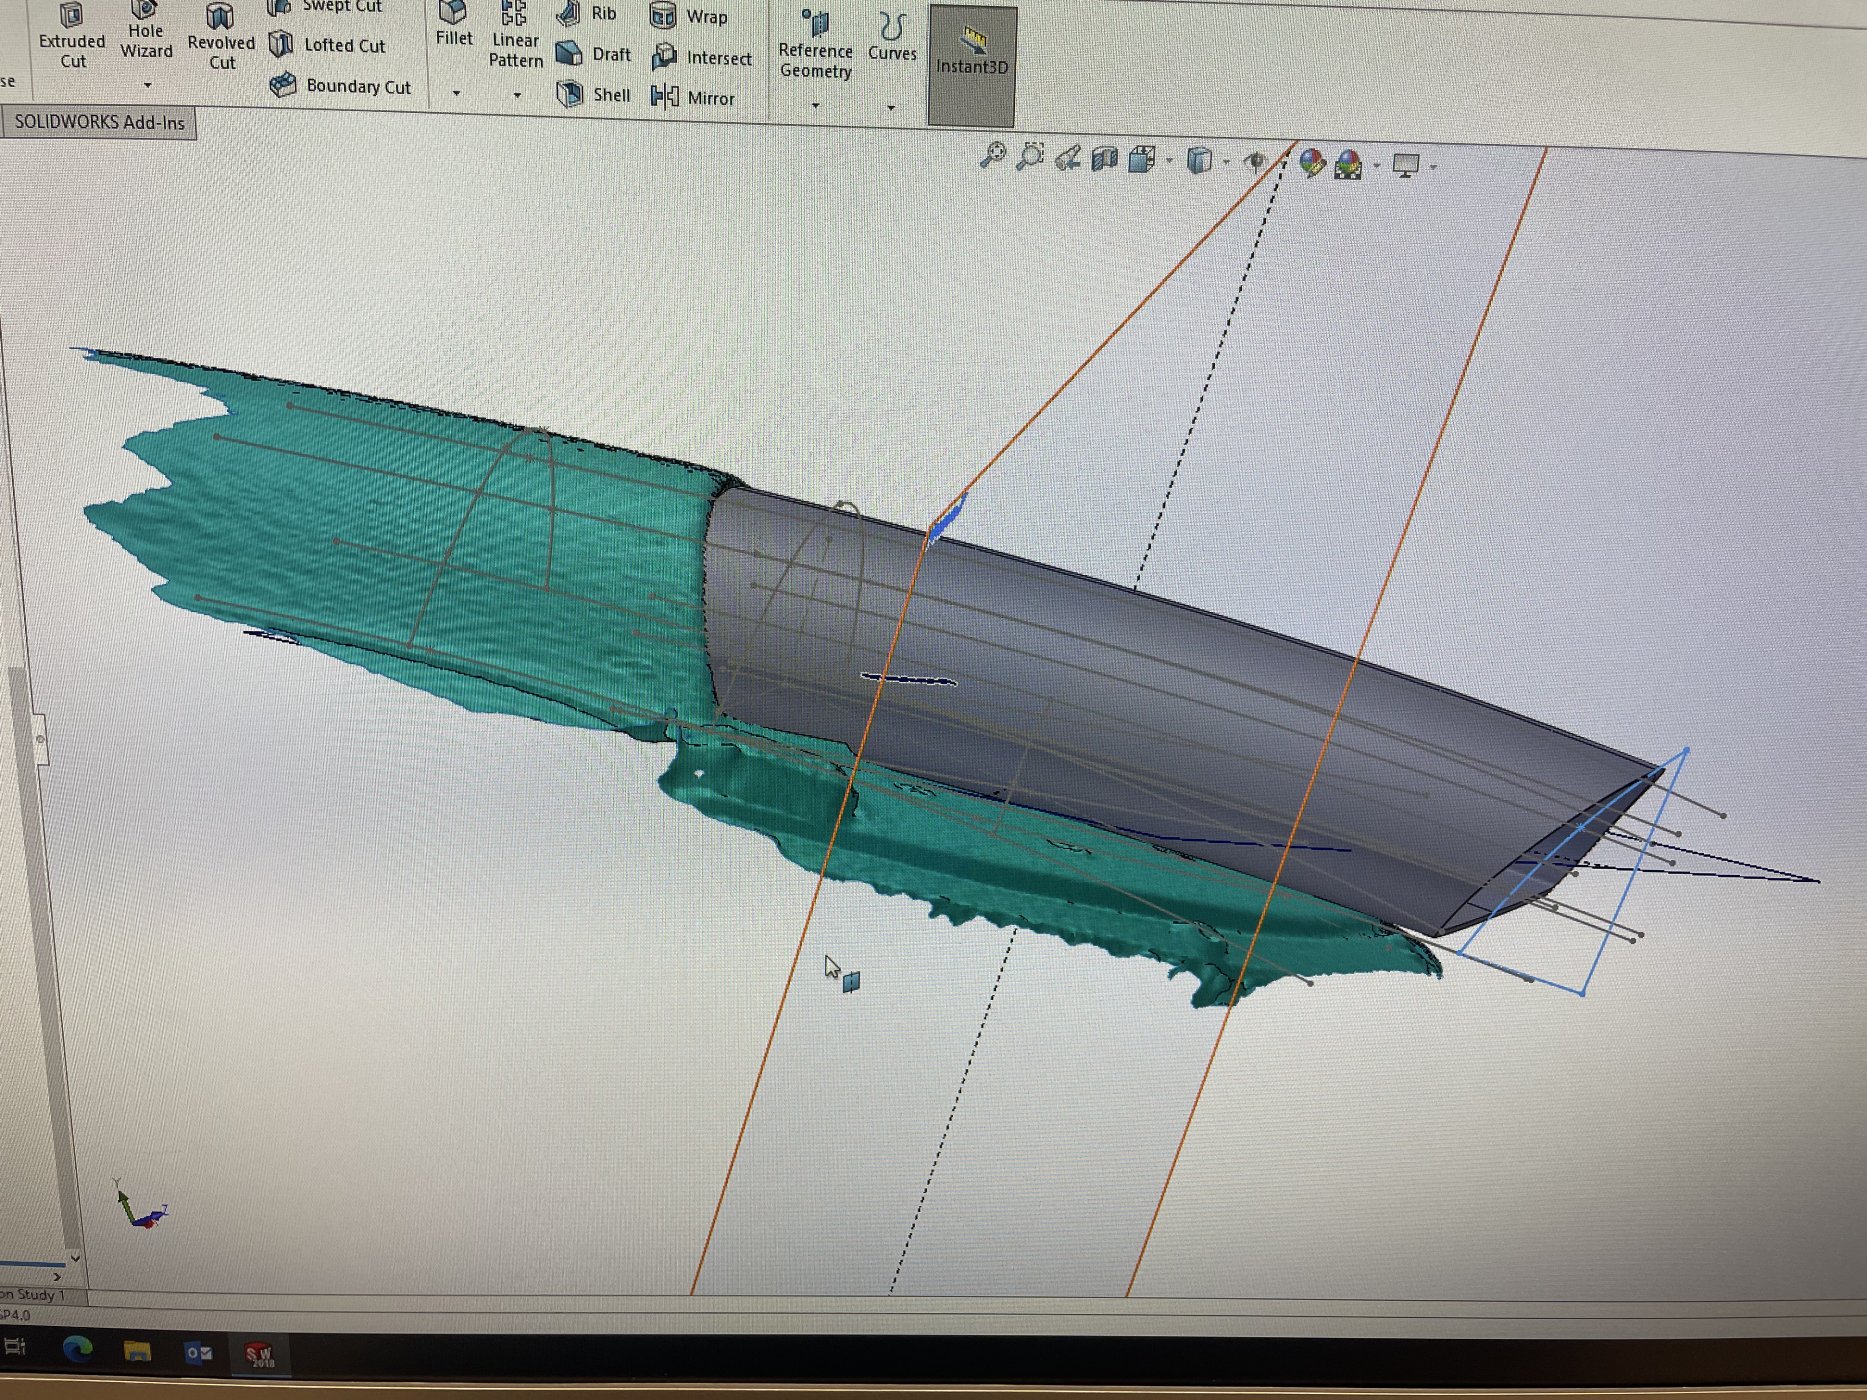The image size is (1867, 1400).
Task: Open the Display Style dropdown arrow
Action: (1226, 162)
